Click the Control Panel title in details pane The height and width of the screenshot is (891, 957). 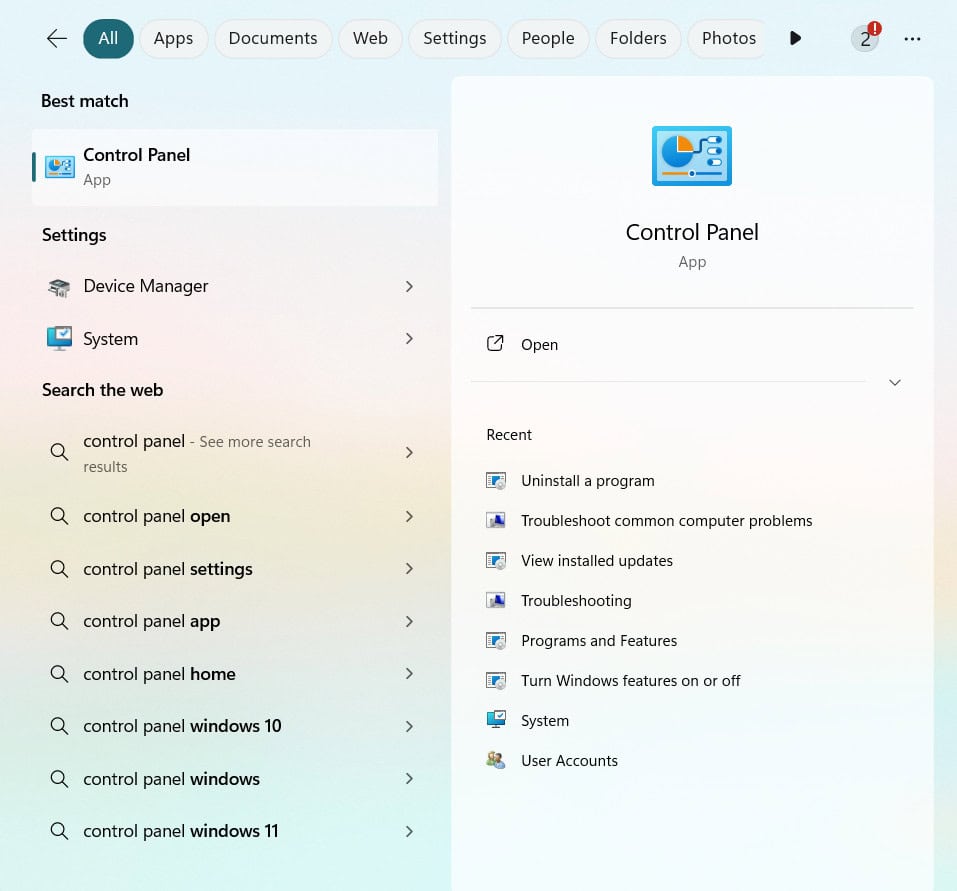tap(692, 233)
